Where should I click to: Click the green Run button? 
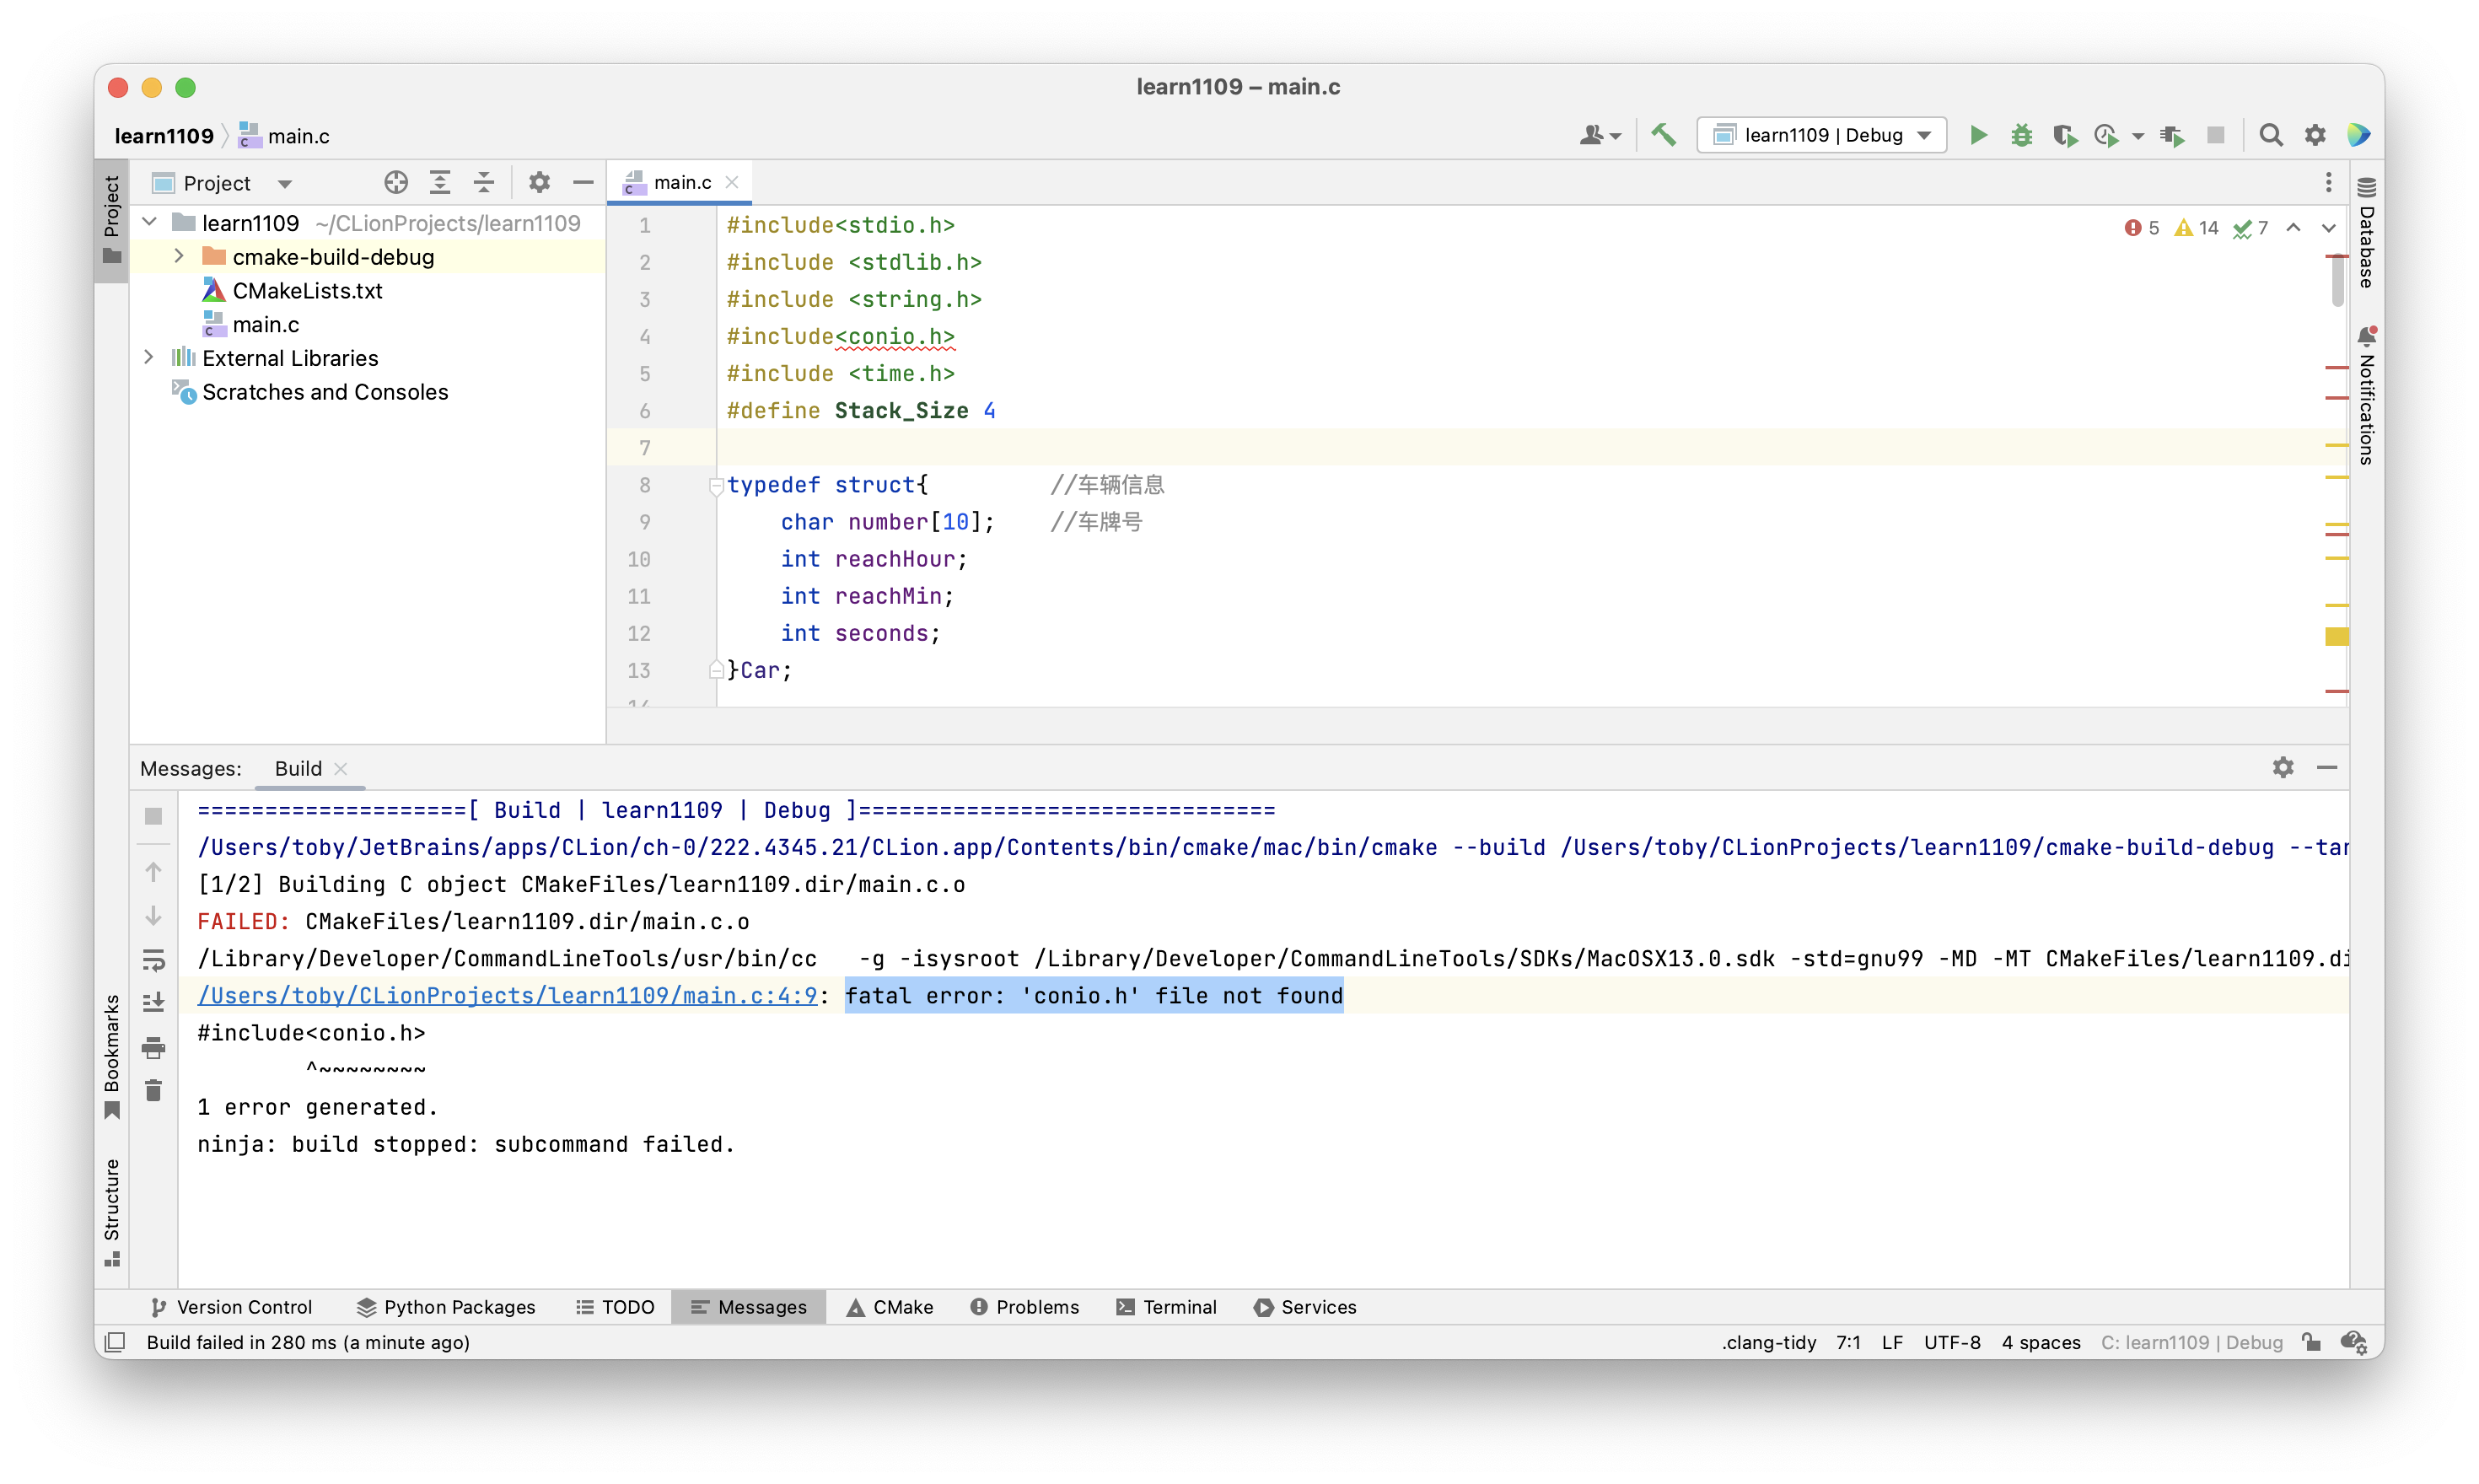[x=1977, y=135]
